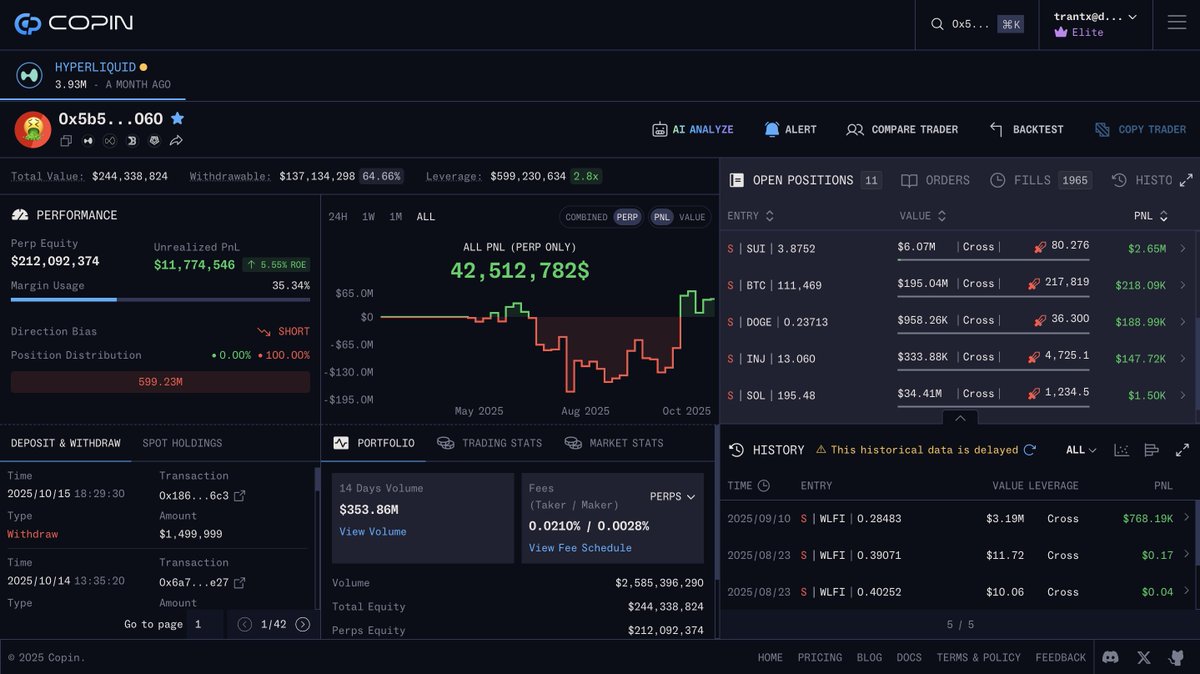The height and width of the screenshot is (674, 1200).
Task: Click the Go to page input
Action: tap(204, 624)
